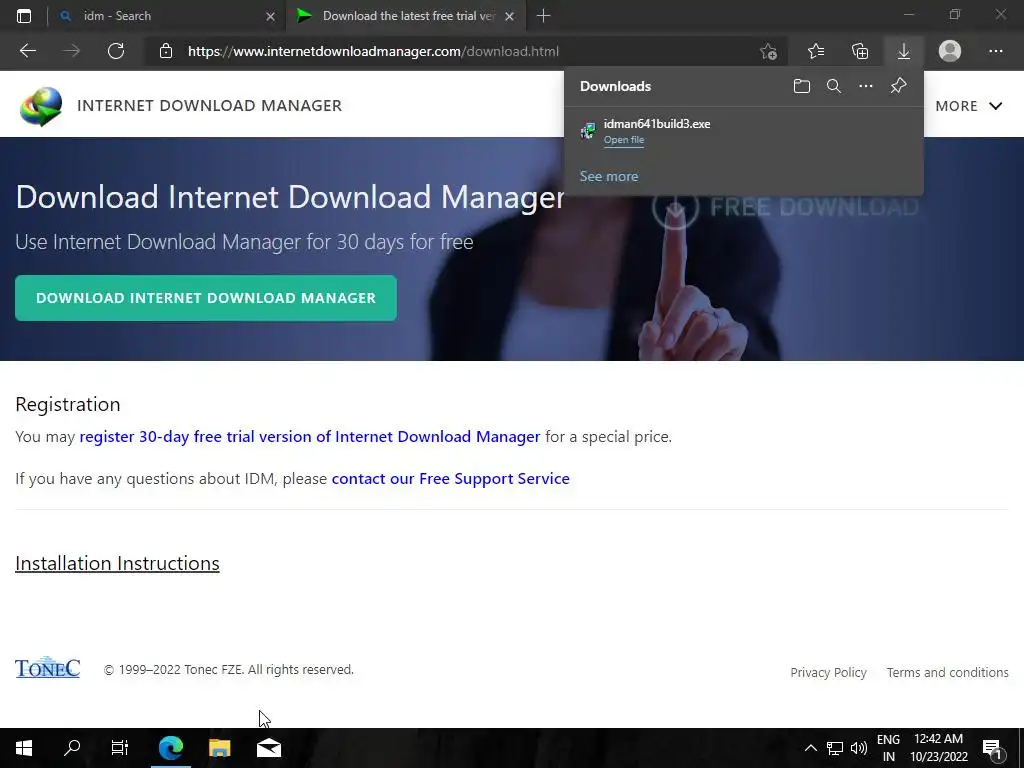The width and height of the screenshot is (1024, 768).
Task: Open more options in Downloads panel
Action: 866,86
